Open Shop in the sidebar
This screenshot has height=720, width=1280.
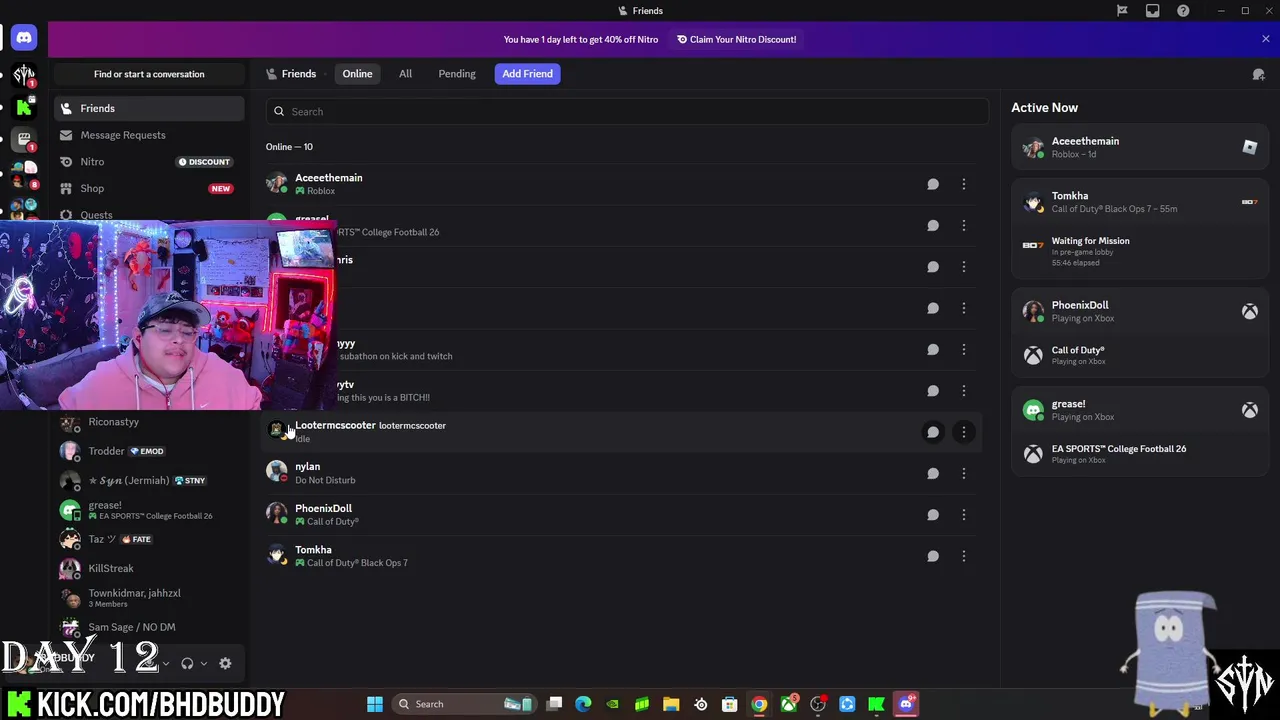[x=149, y=188]
